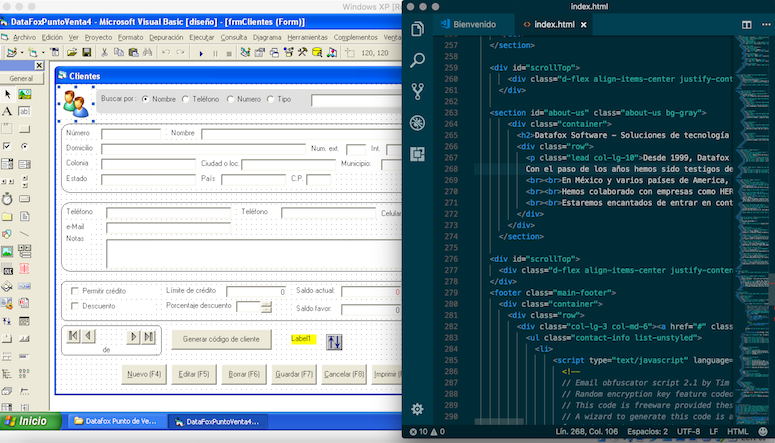Click the Editar (F5) button
This screenshot has width=775, height=443.
(194, 374)
